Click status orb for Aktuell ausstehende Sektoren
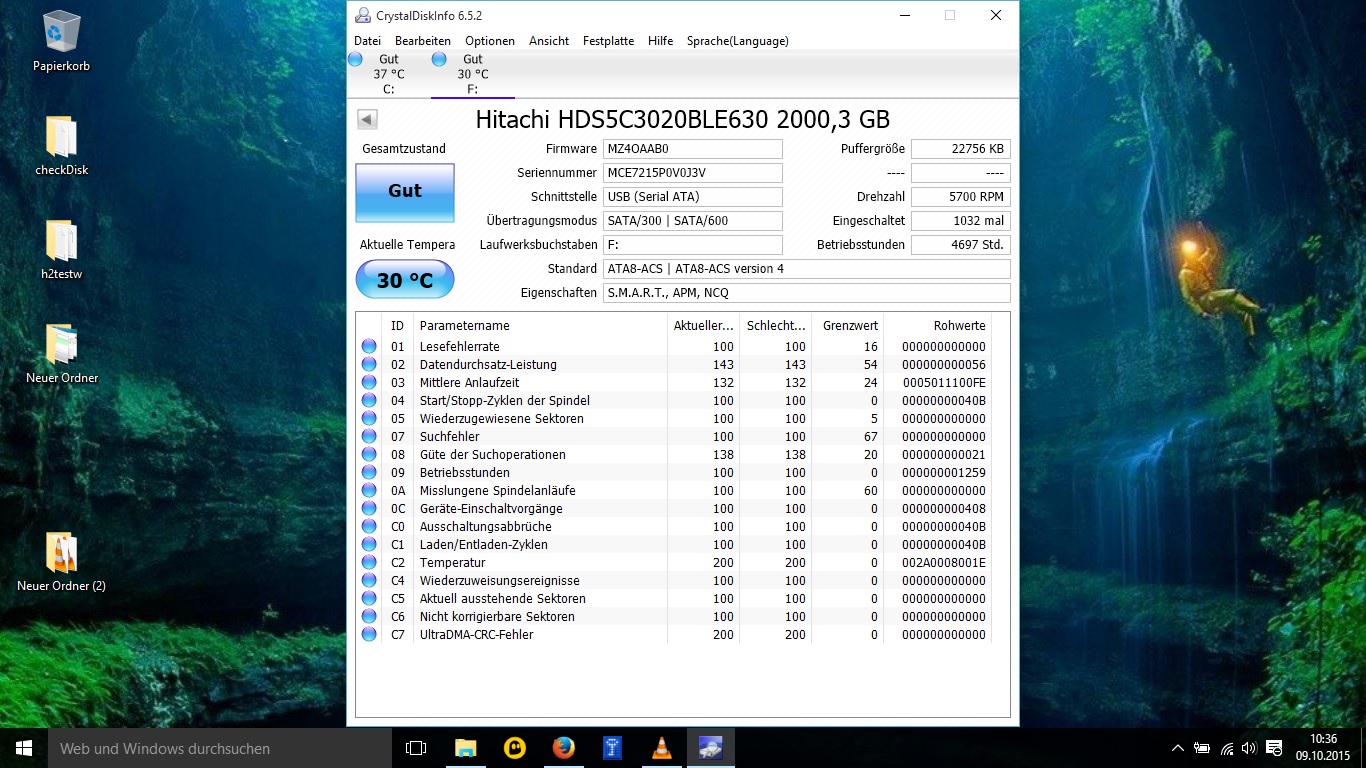The image size is (1366, 768). tap(369, 599)
